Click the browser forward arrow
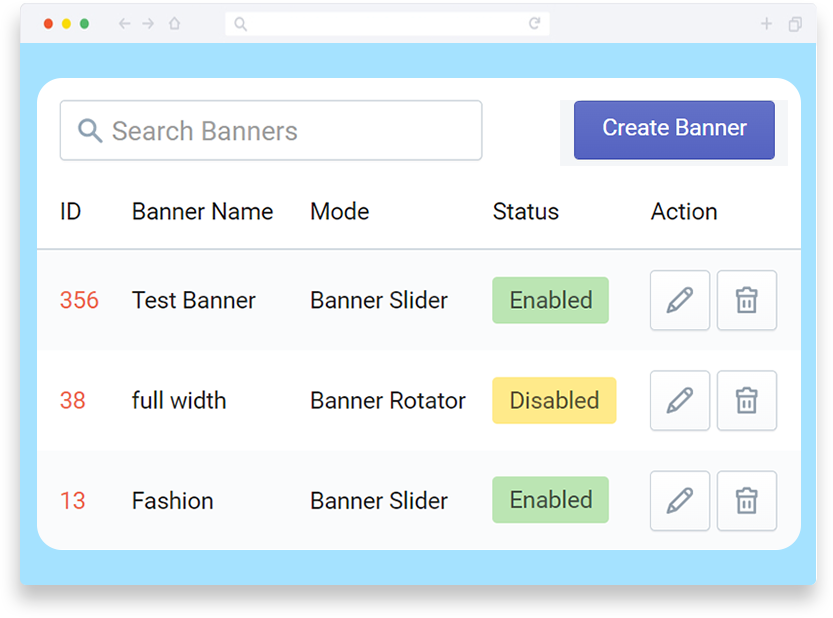Screen dimensions: 833x618 (x=148, y=24)
